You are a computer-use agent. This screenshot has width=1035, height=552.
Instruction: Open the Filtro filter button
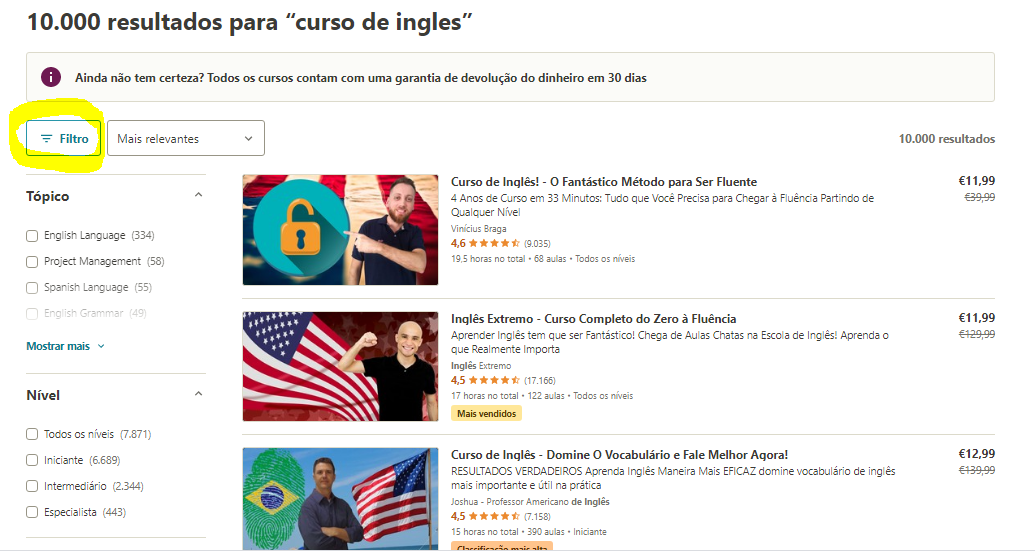(x=63, y=138)
